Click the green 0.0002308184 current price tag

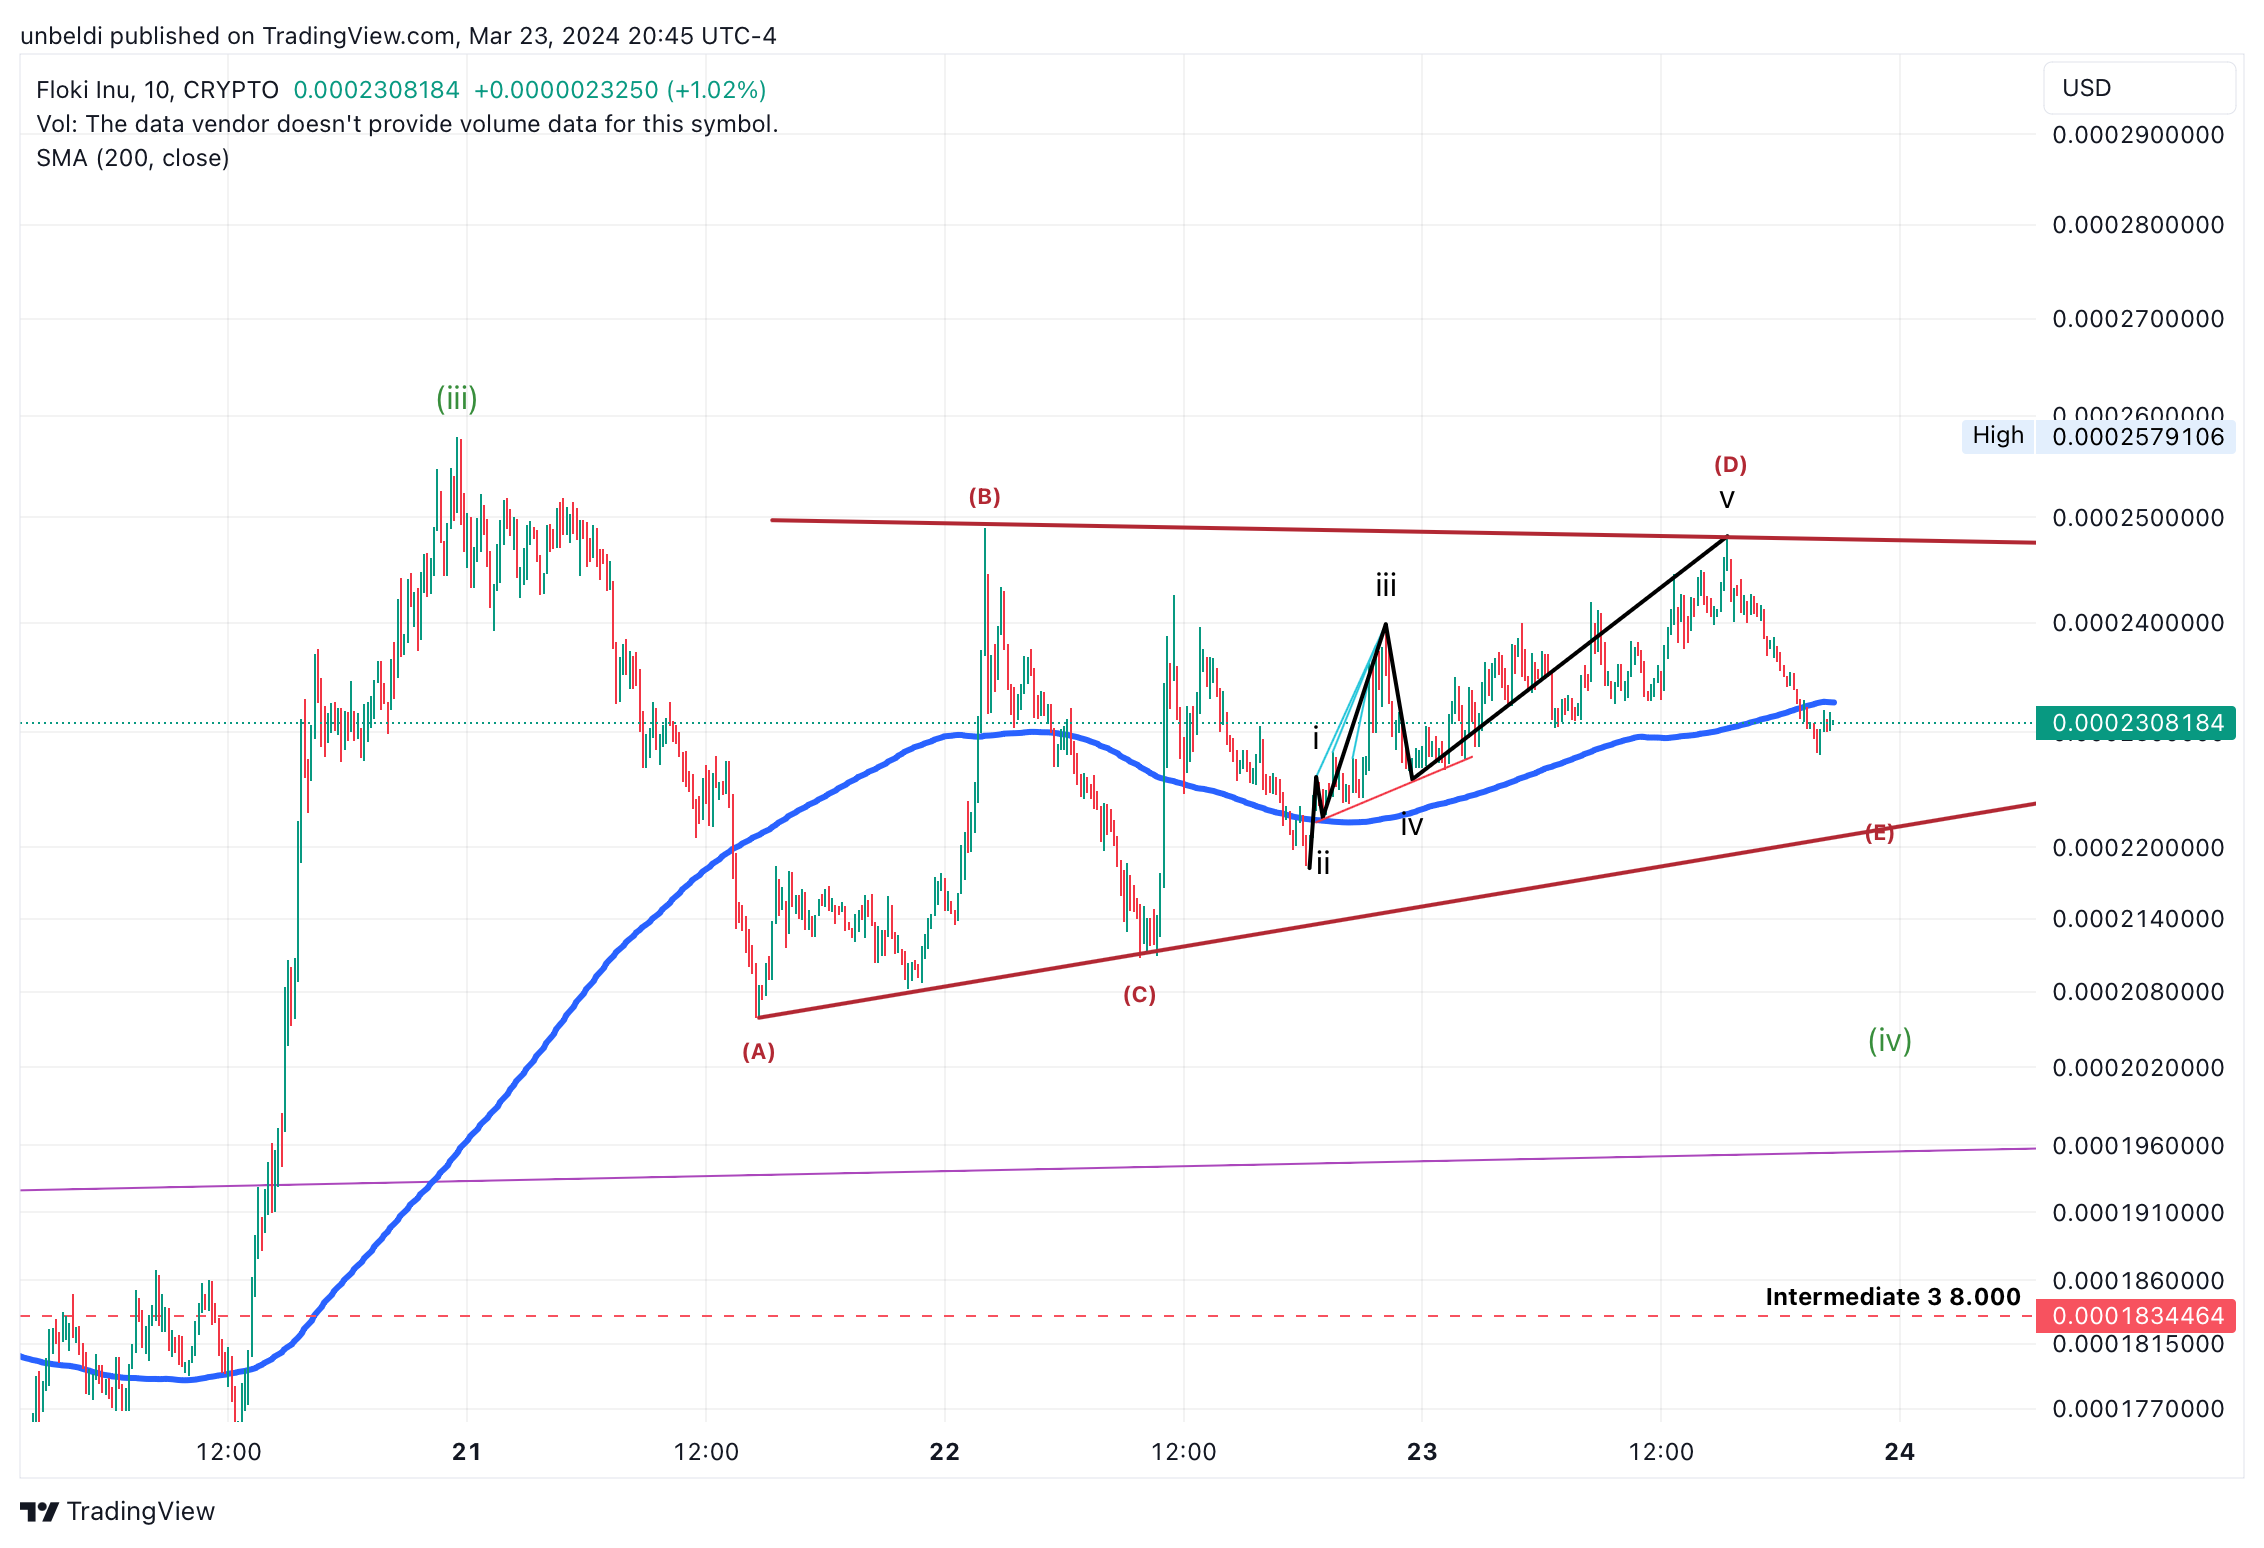pyautogui.click(x=2136, y=723)
